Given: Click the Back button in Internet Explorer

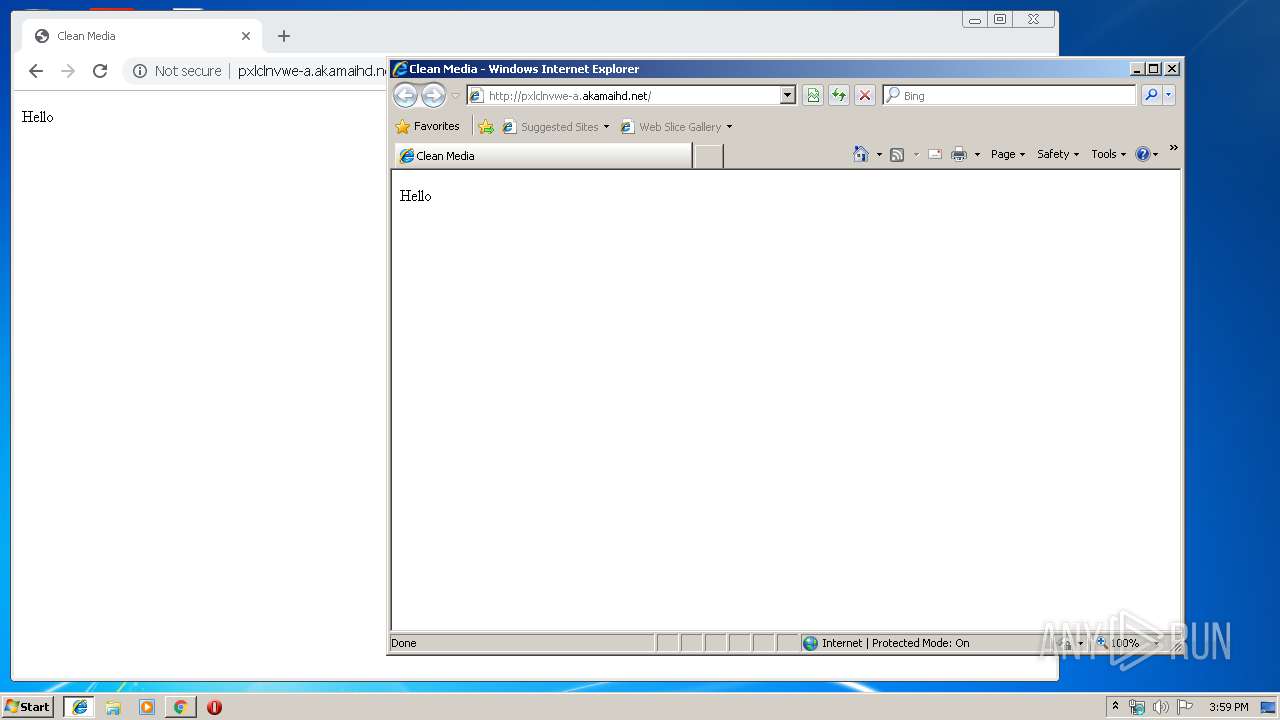Looking at the screenshot, I should coord(405,95).
